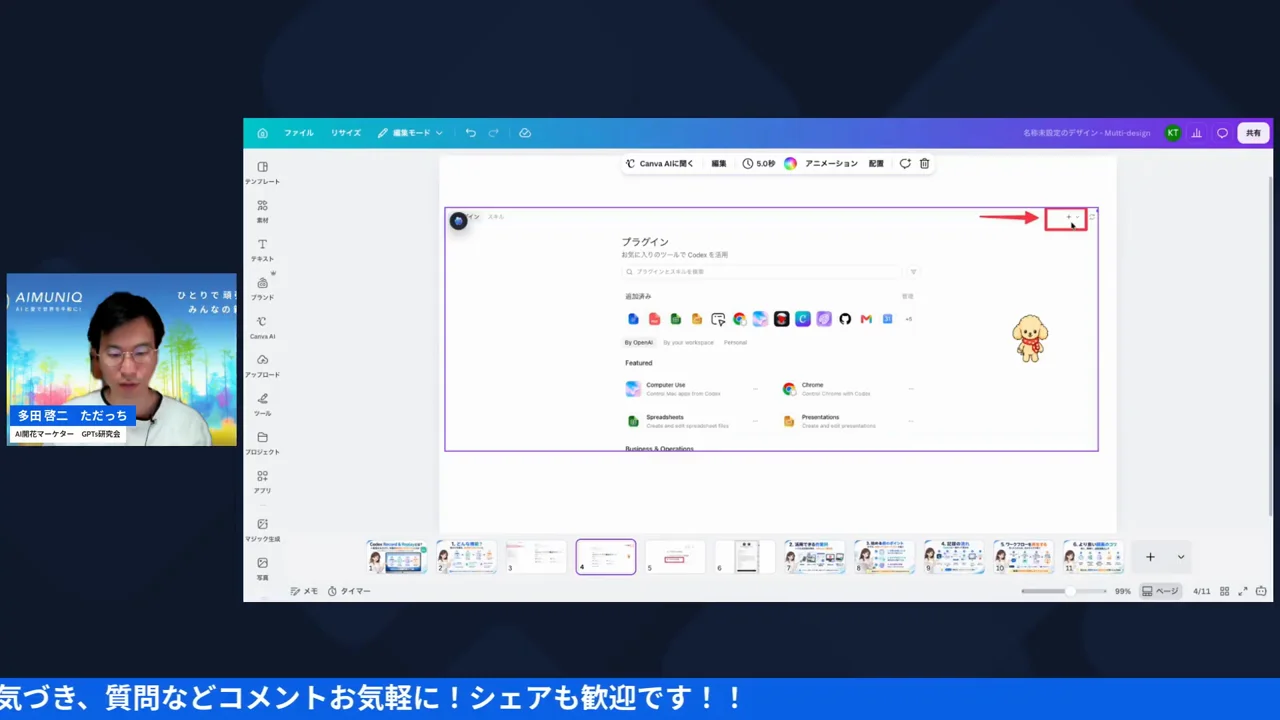The width and height of the screenshot is (1280, 720).
Task: Open the タイマー timer button
Action: [x=349, y=591]
